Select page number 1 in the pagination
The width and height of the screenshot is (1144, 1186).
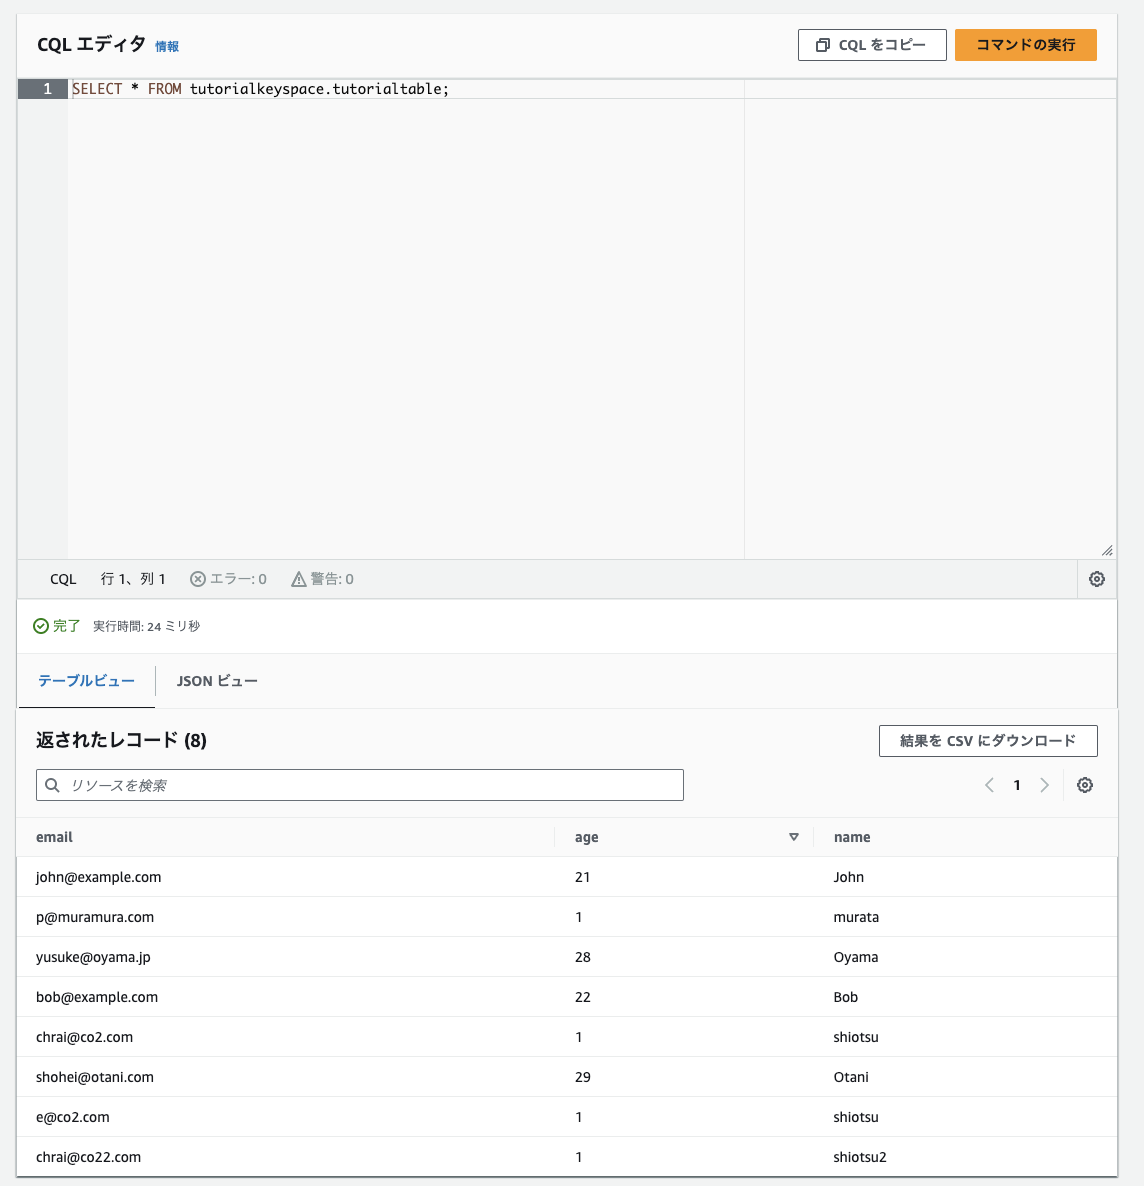[x=1017, y=785]
